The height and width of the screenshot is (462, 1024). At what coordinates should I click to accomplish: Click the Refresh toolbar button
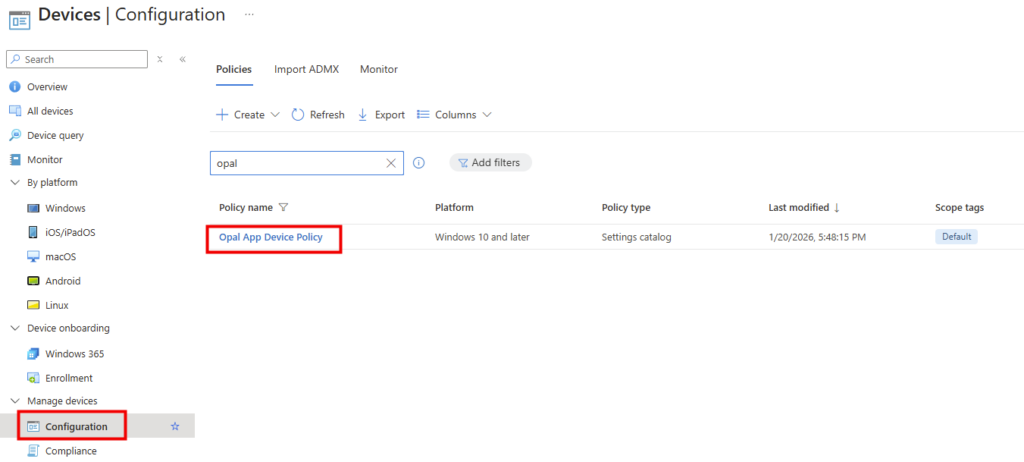point(318,115)
